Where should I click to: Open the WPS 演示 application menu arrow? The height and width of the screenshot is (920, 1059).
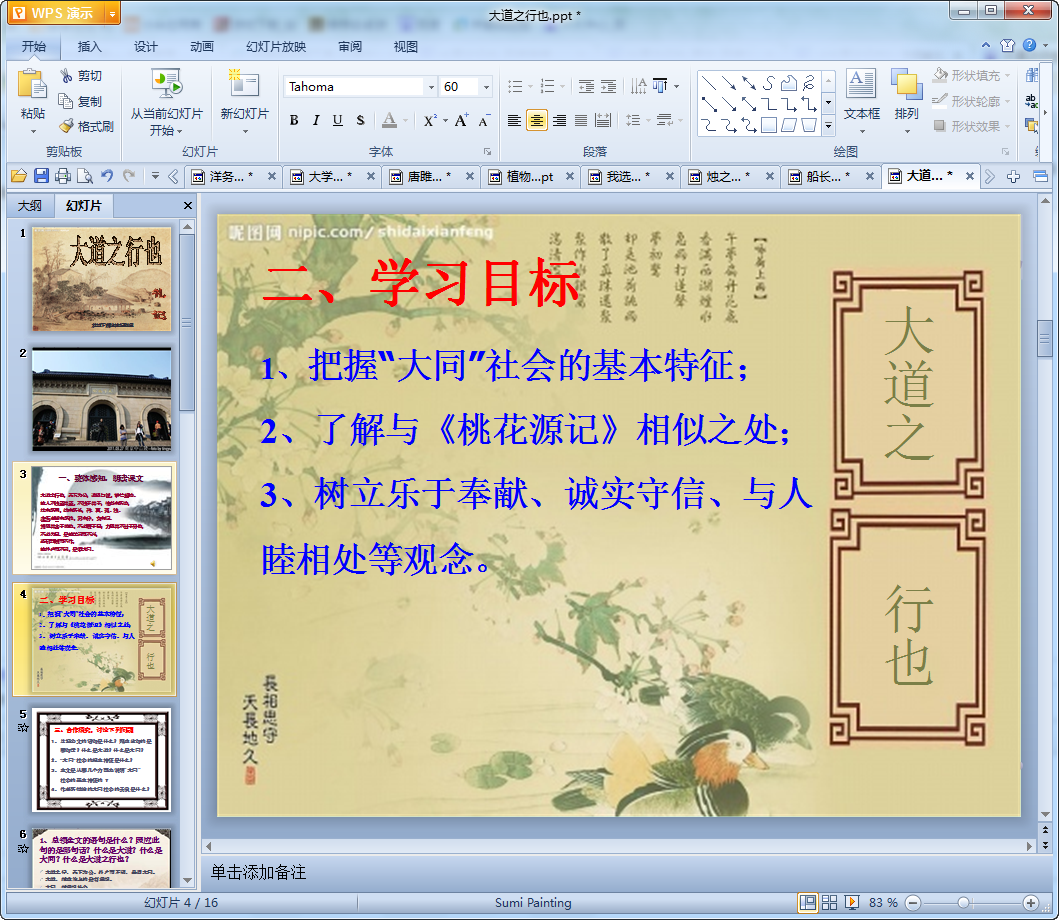pos(112,13)
